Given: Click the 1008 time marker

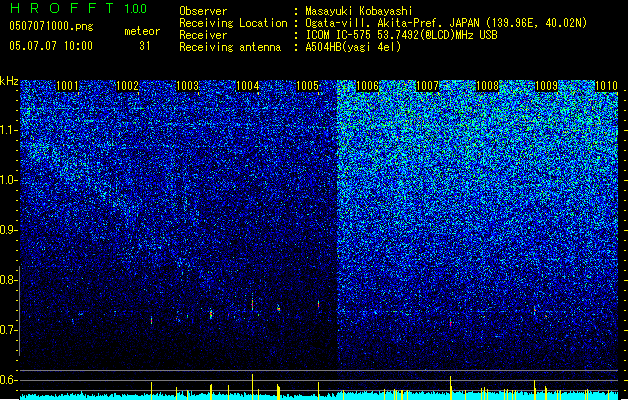Looking at the screenshot, I should tap(487, 86).
